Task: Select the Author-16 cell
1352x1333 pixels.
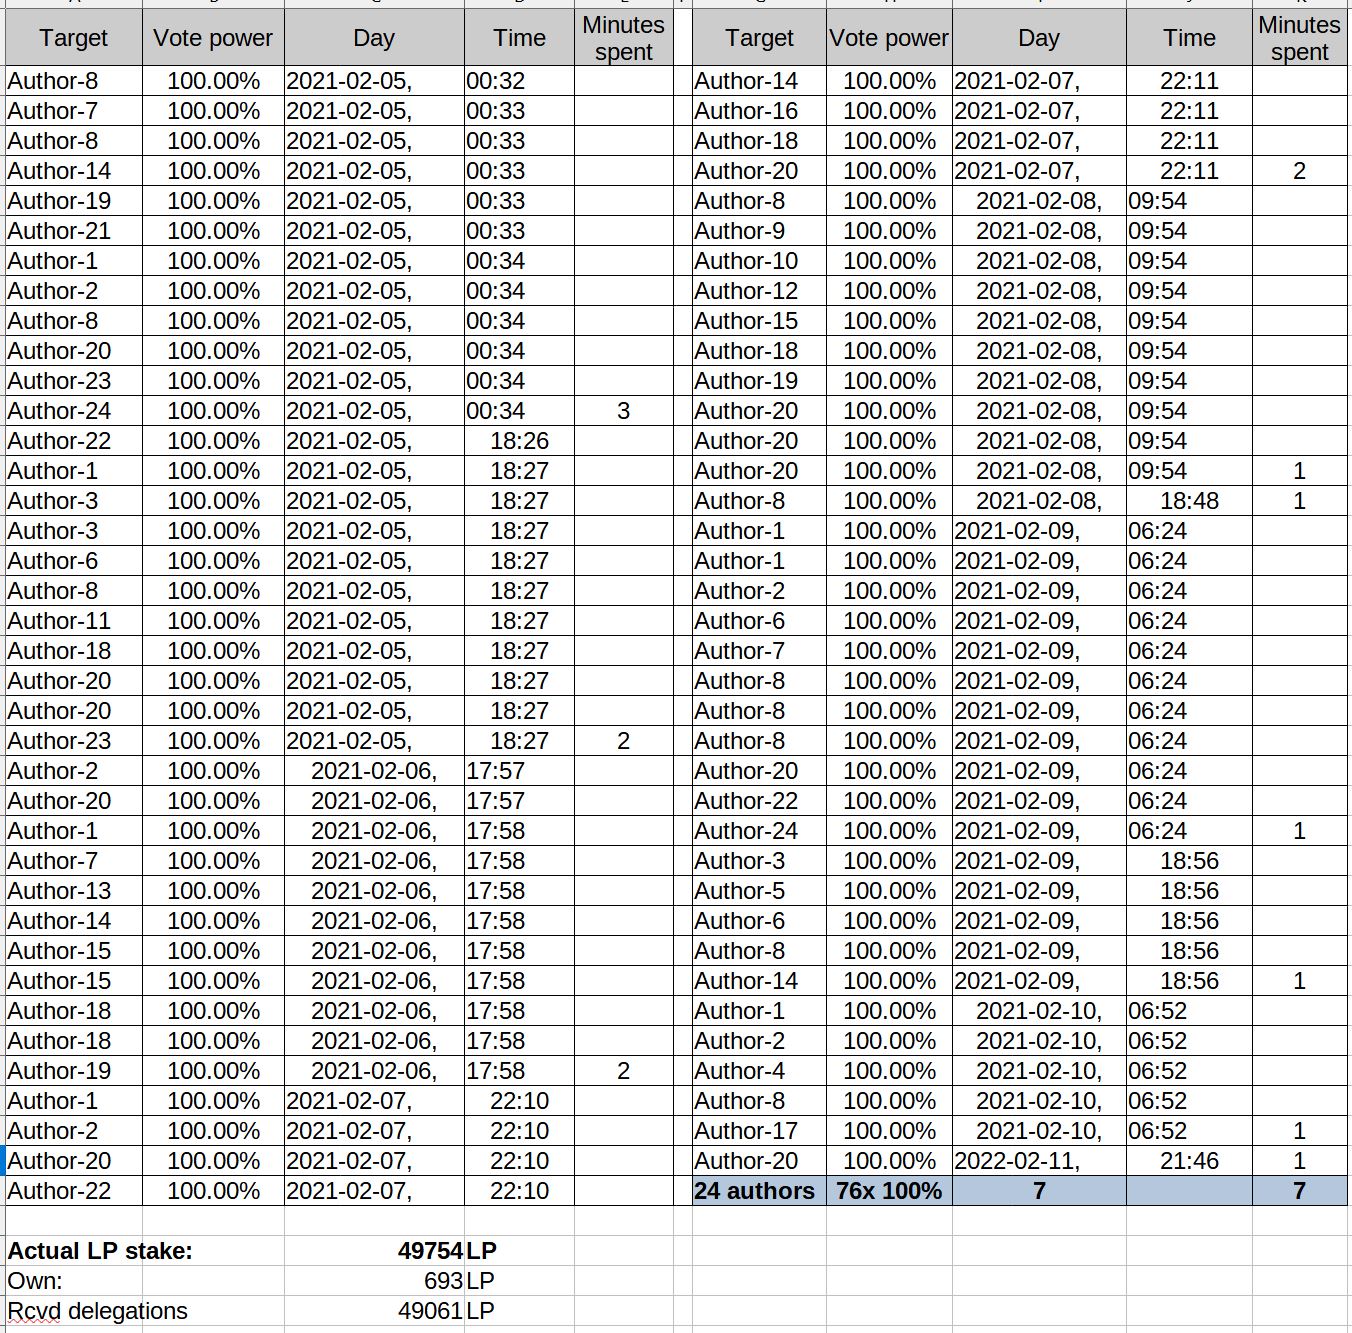Action: (x=759, y=111)
